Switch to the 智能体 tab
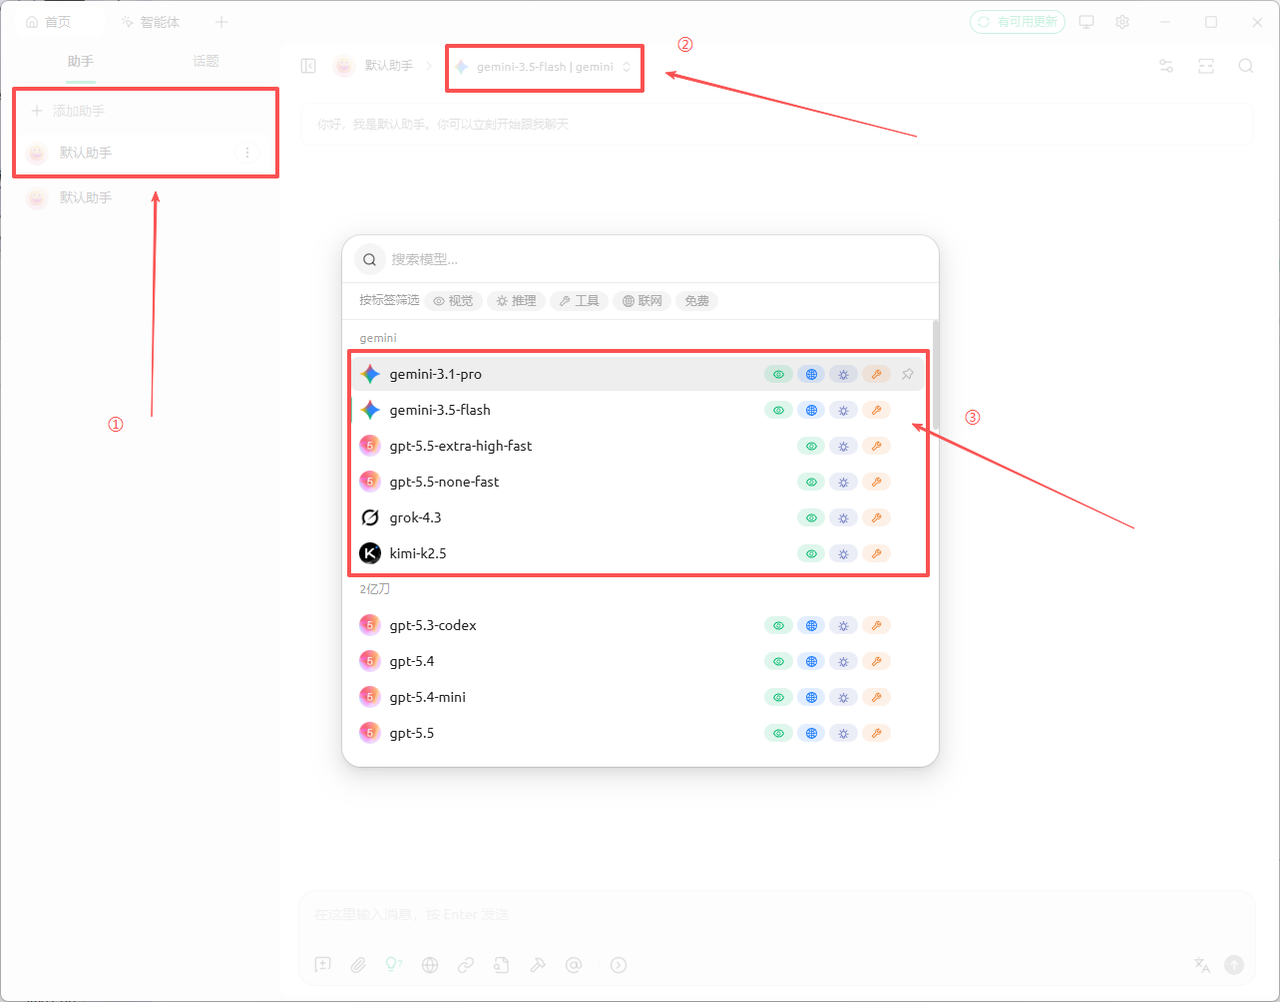Viewport: 1280px width, 1002px height. tap(151, 22)
